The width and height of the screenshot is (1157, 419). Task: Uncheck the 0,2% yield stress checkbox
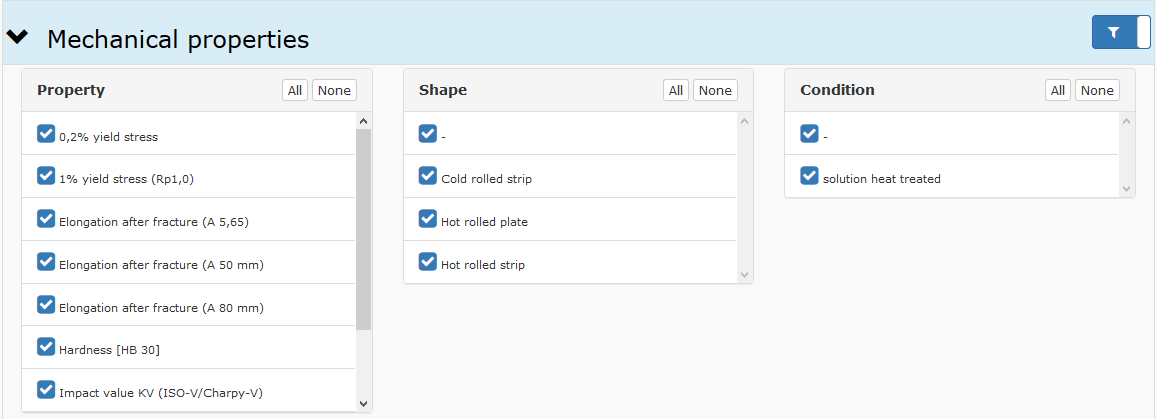point(46,134)
